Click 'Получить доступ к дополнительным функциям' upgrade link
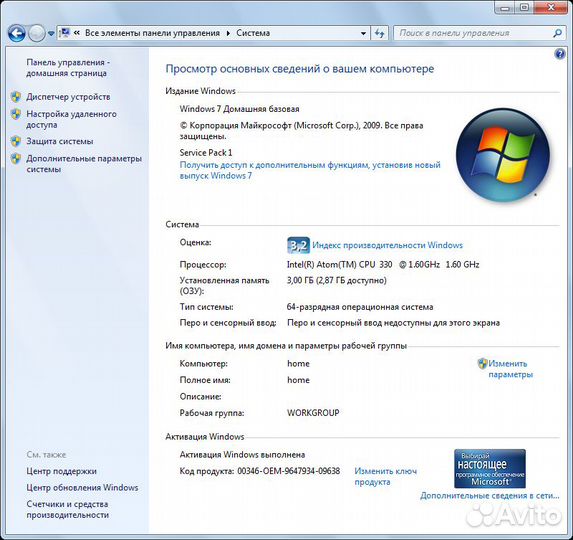 click(310, 170)
